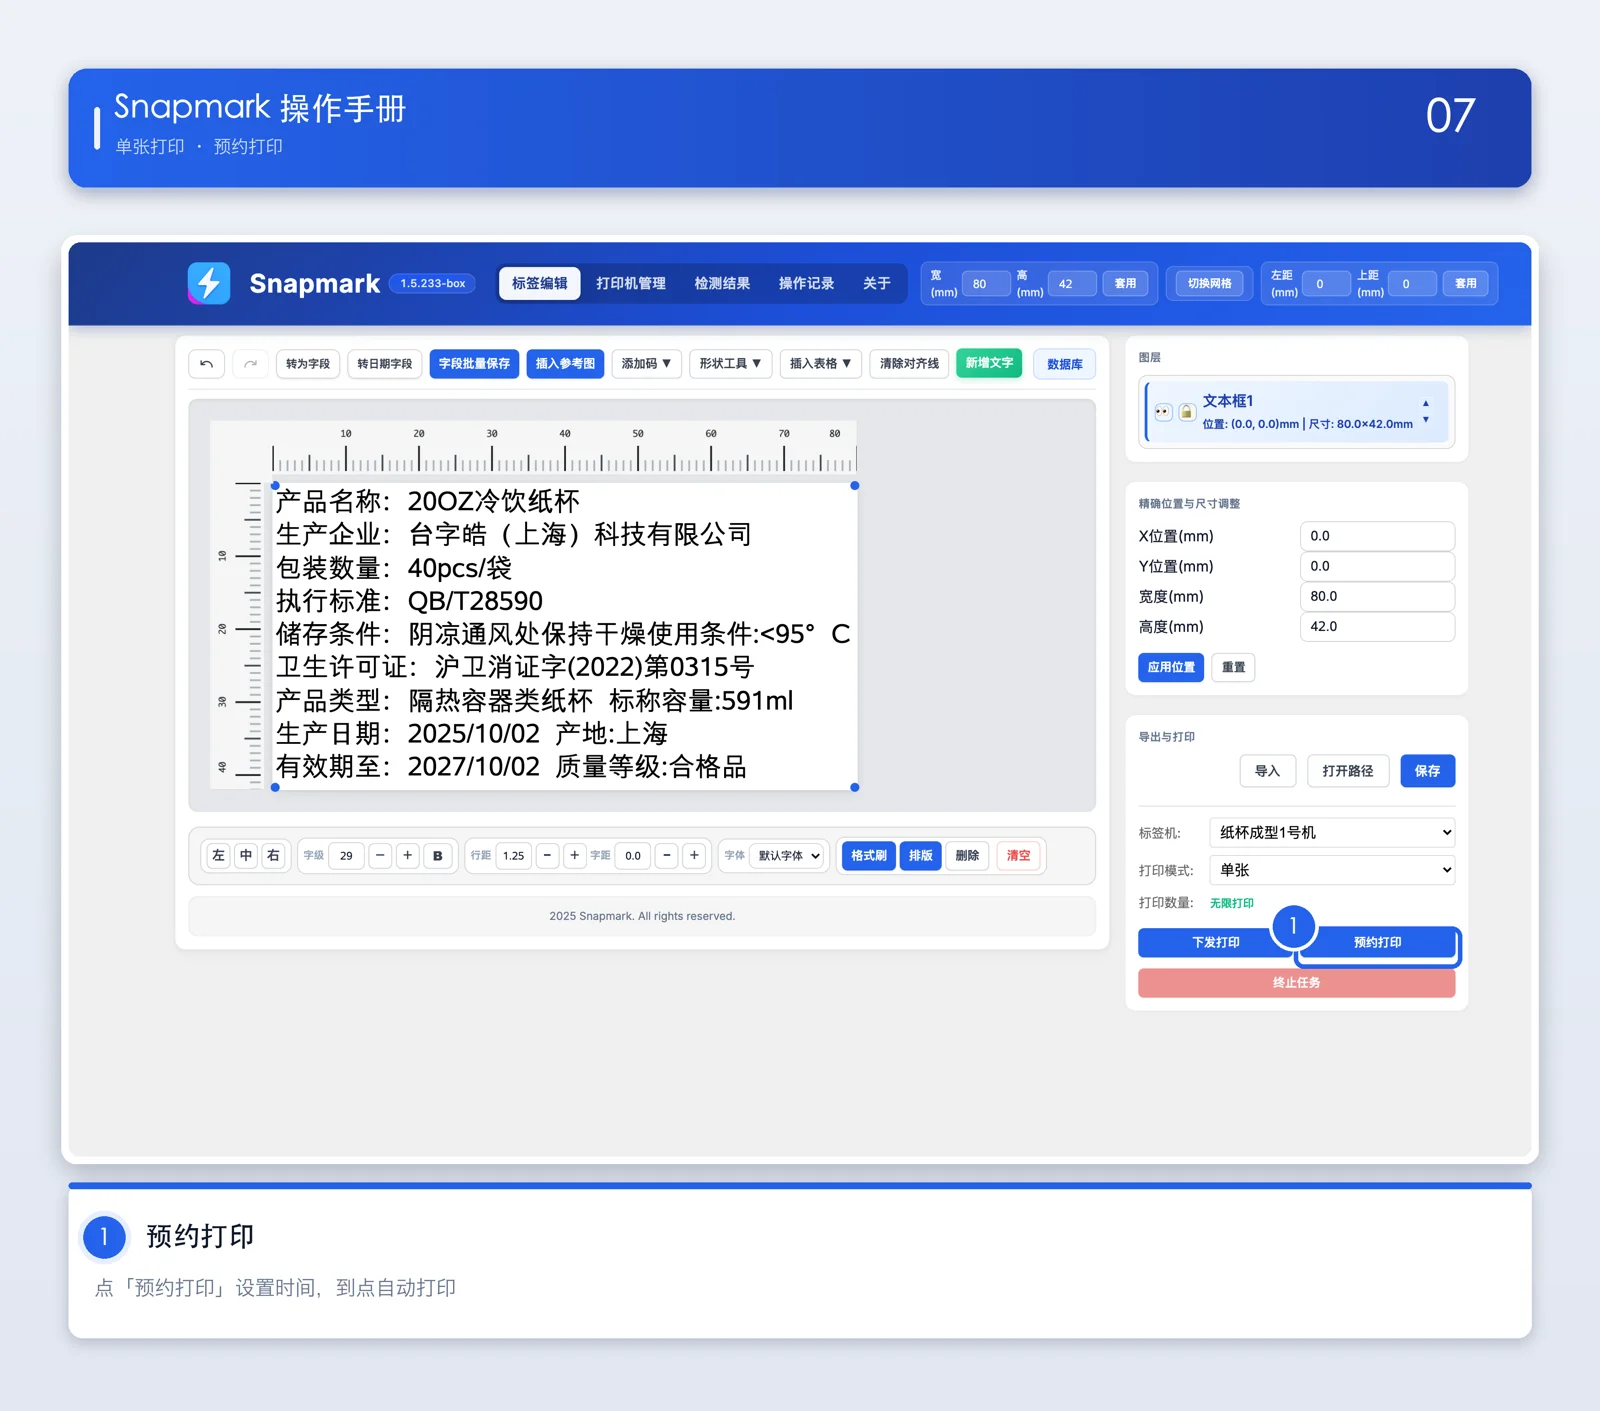Click the 删除 button
The image size is (1600, 1411).
click(x=967, y=856)
